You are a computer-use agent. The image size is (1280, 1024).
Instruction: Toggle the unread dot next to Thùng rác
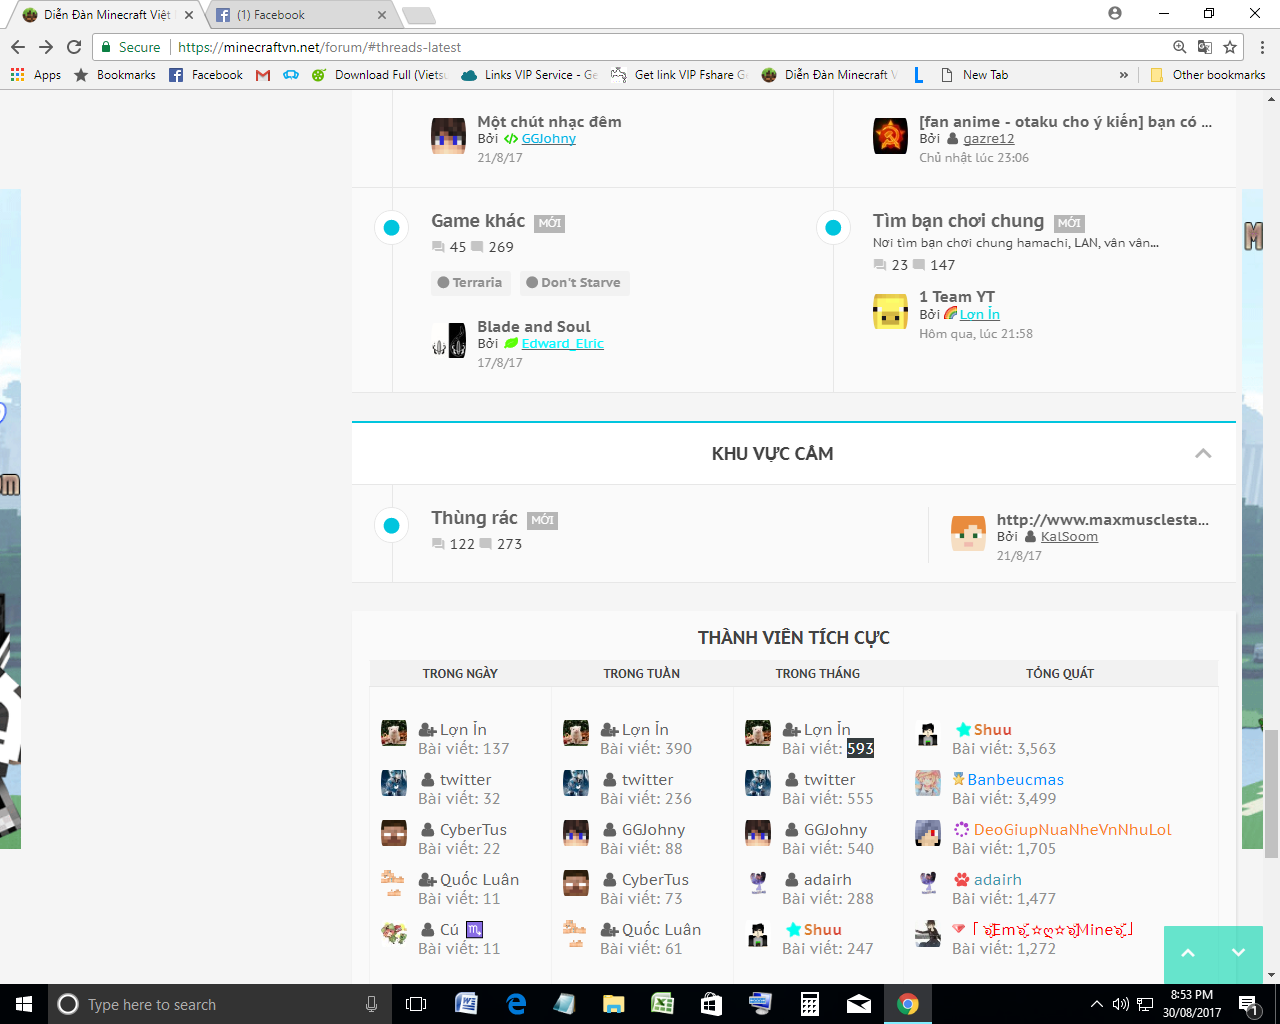click(x=391, y=525)
